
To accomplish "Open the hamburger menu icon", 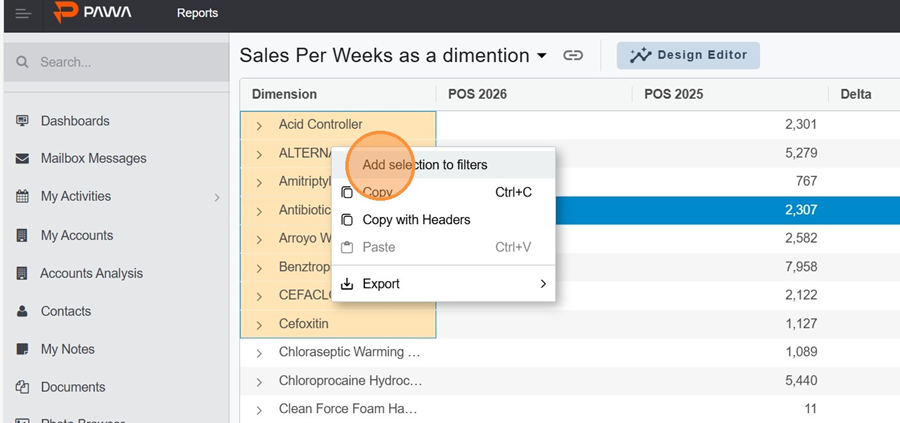I will pos(23,13).
